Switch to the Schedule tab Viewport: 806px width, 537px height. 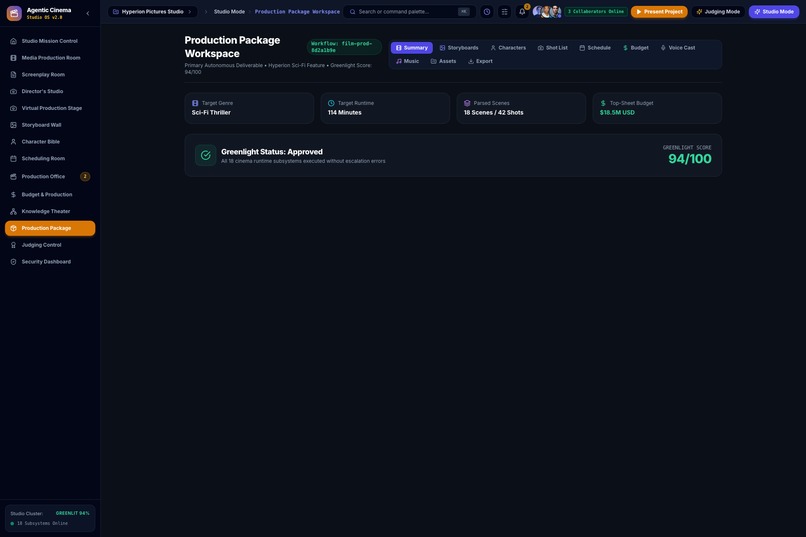coord(595,48)
